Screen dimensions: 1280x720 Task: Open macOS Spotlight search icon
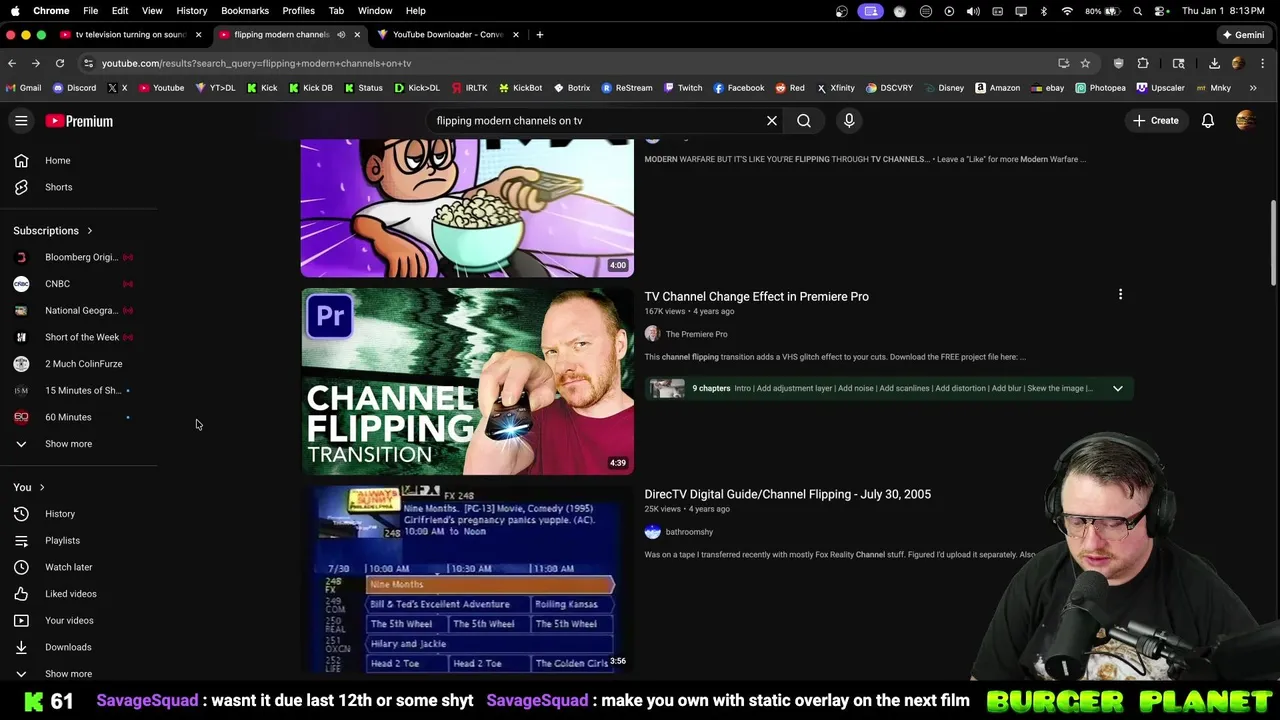click(1138, 11)
